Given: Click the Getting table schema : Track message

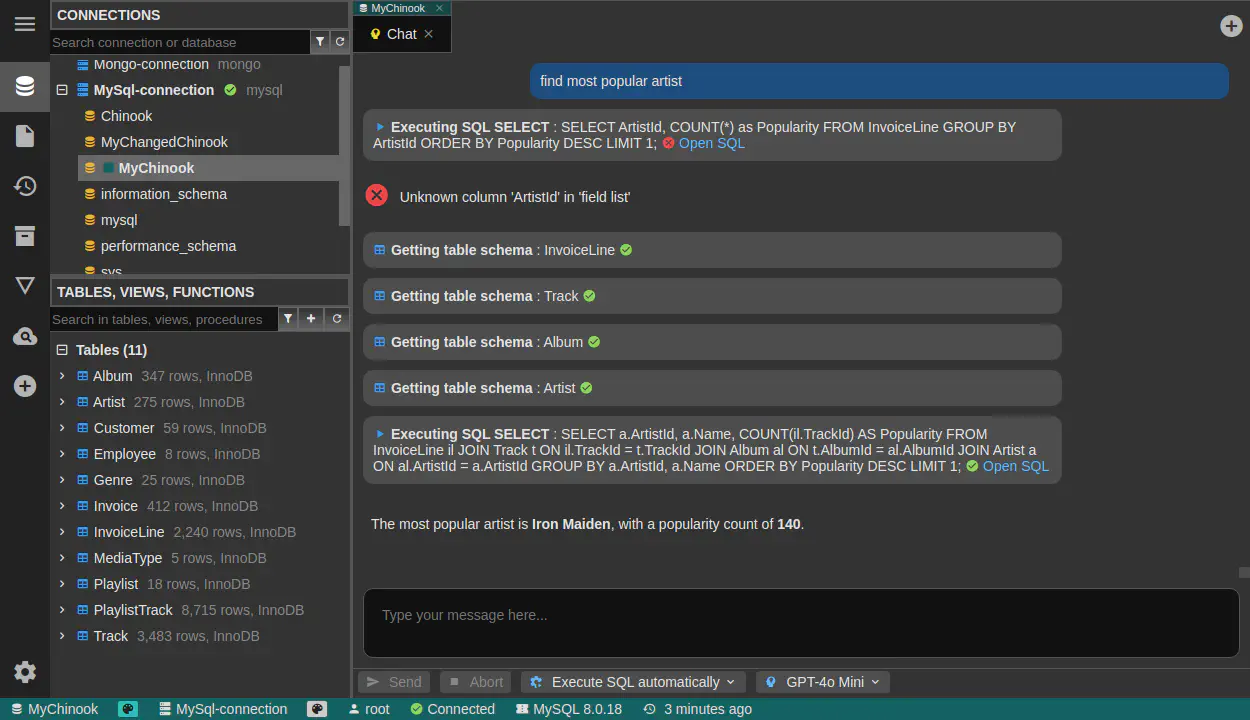Looking at the screenshot, I should pyautogui.click(x=712, y=296).
